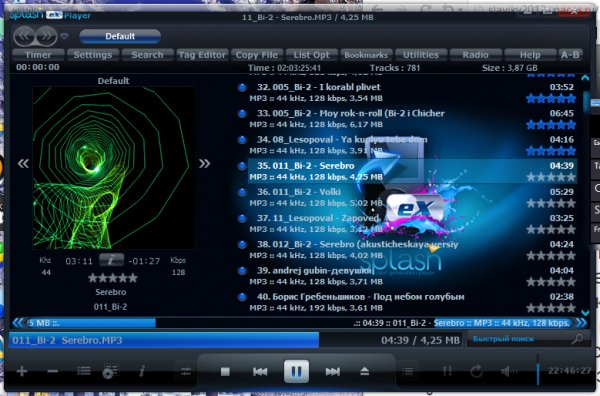Toggle the A-B repeat button

(570, 55)
